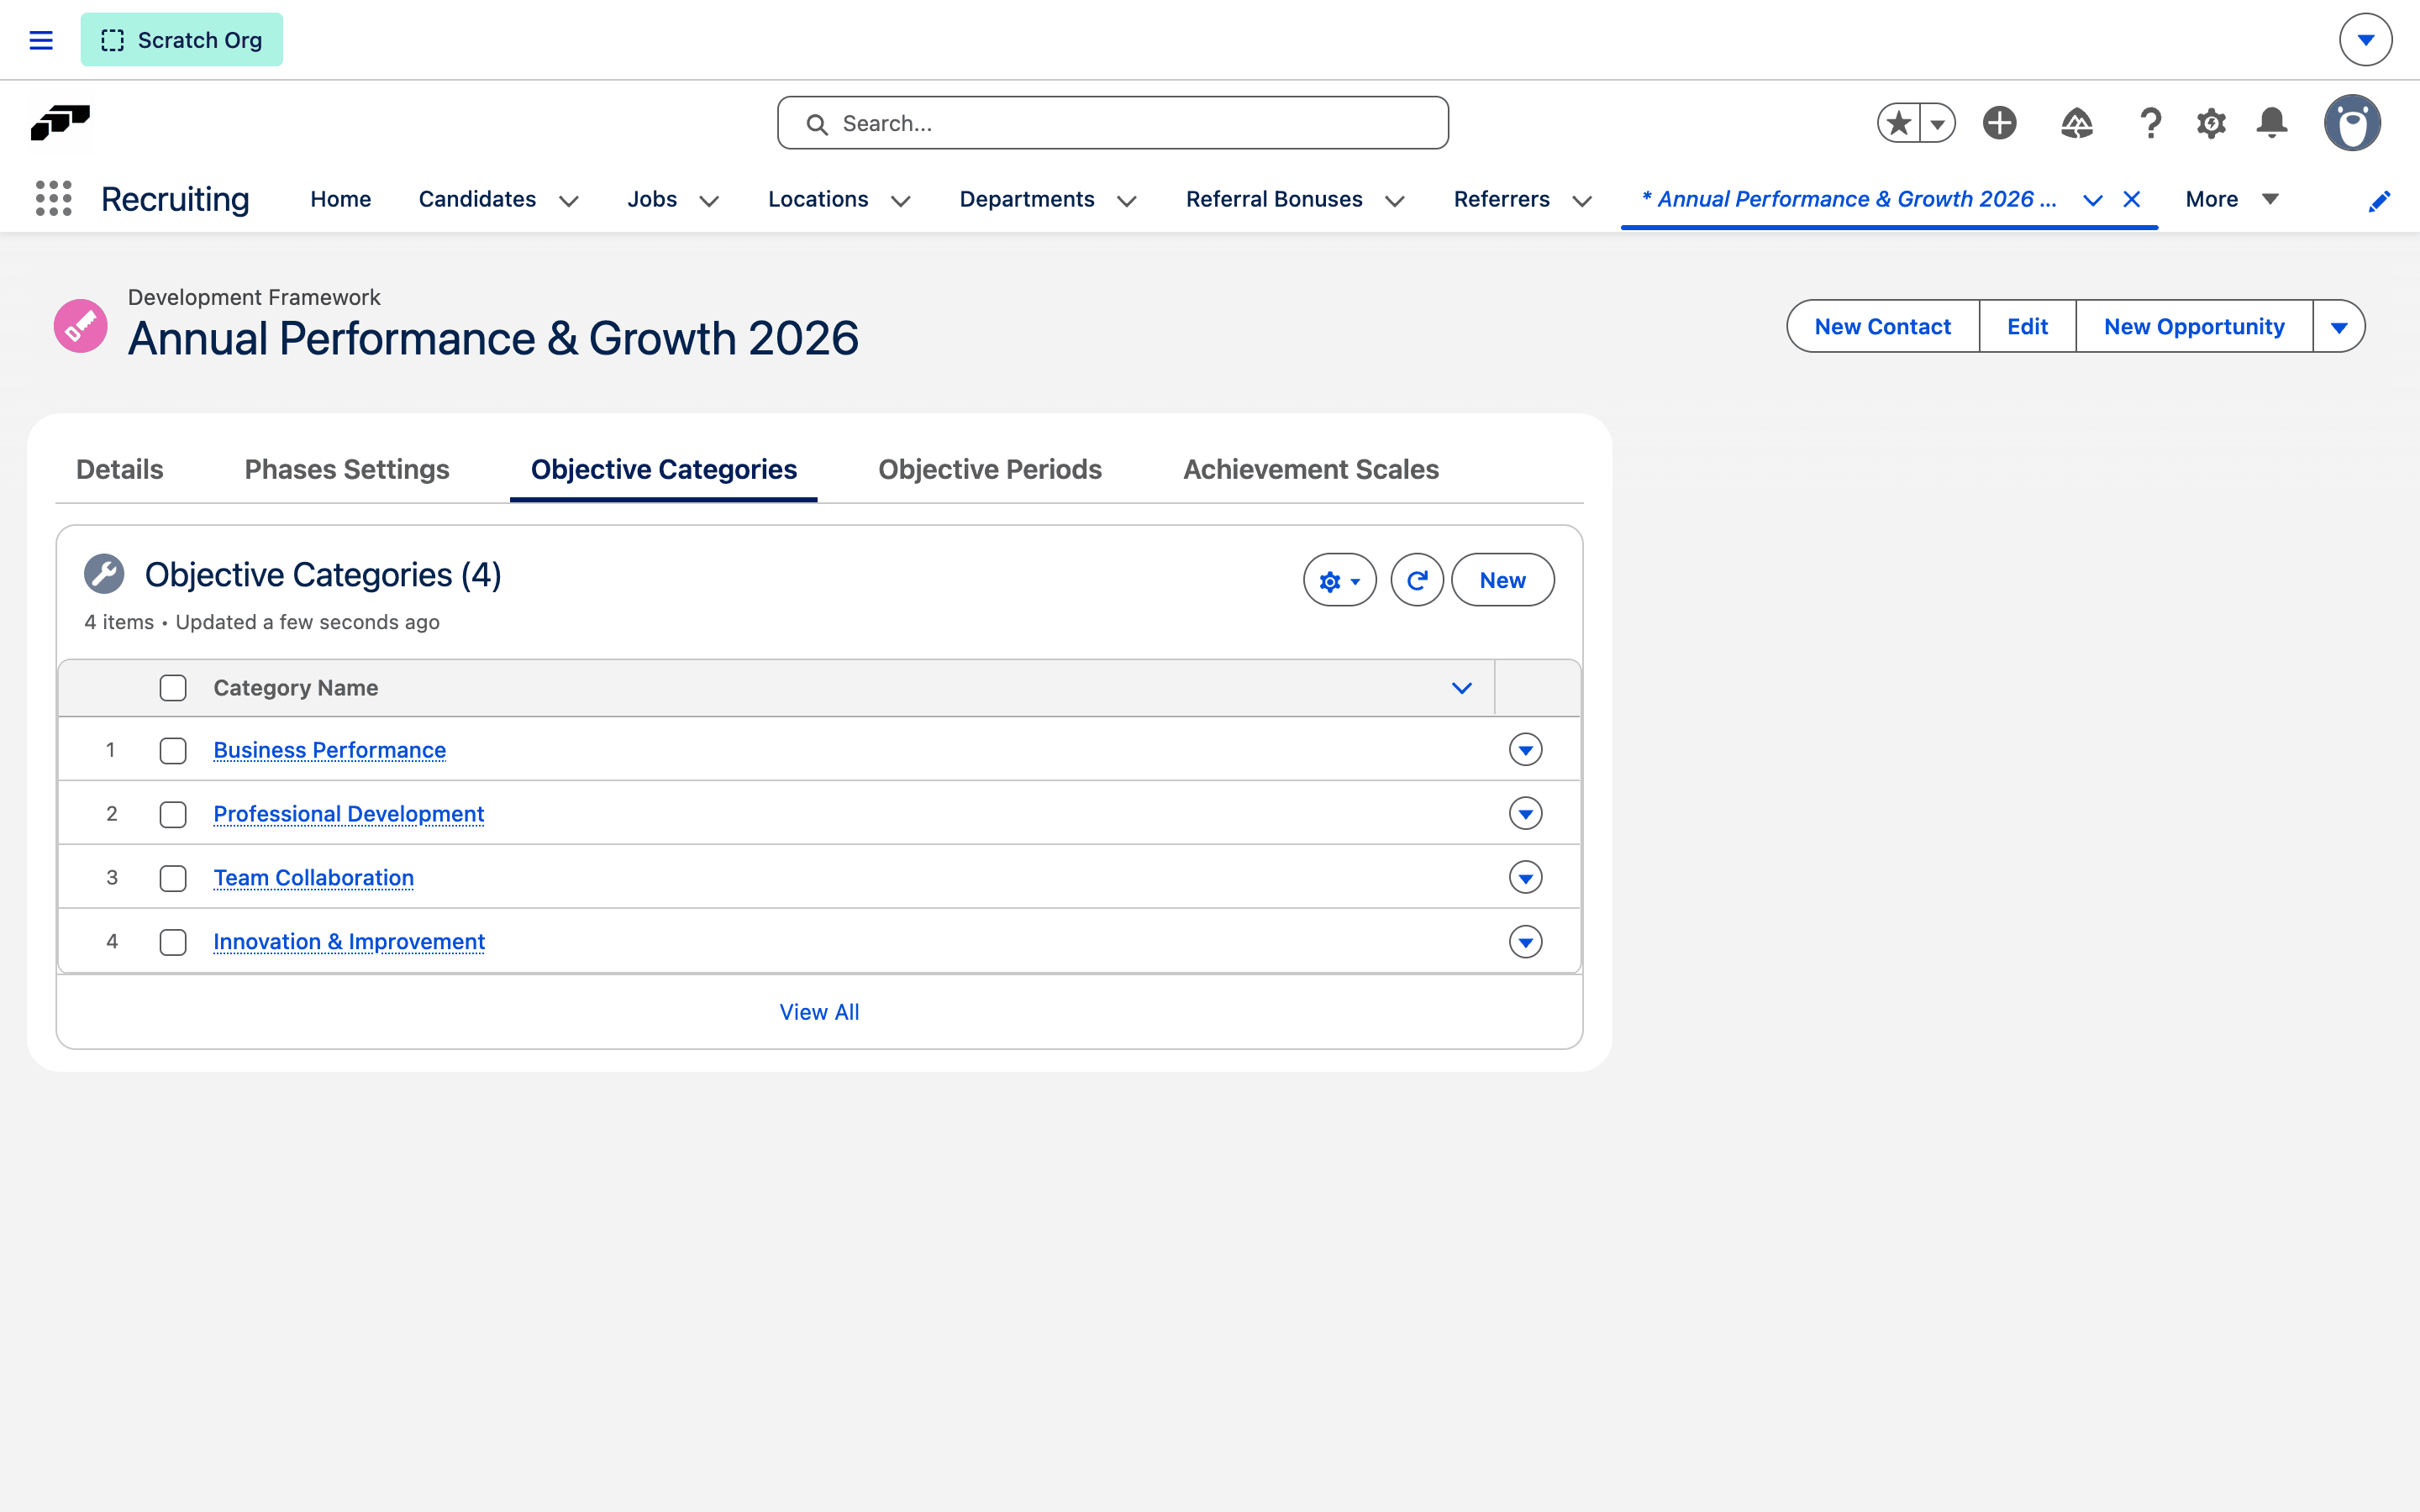This screenshot has height=1512, width=2420.
Task: Show row actions for Business Performance
Action: [x=1525, y=750]
